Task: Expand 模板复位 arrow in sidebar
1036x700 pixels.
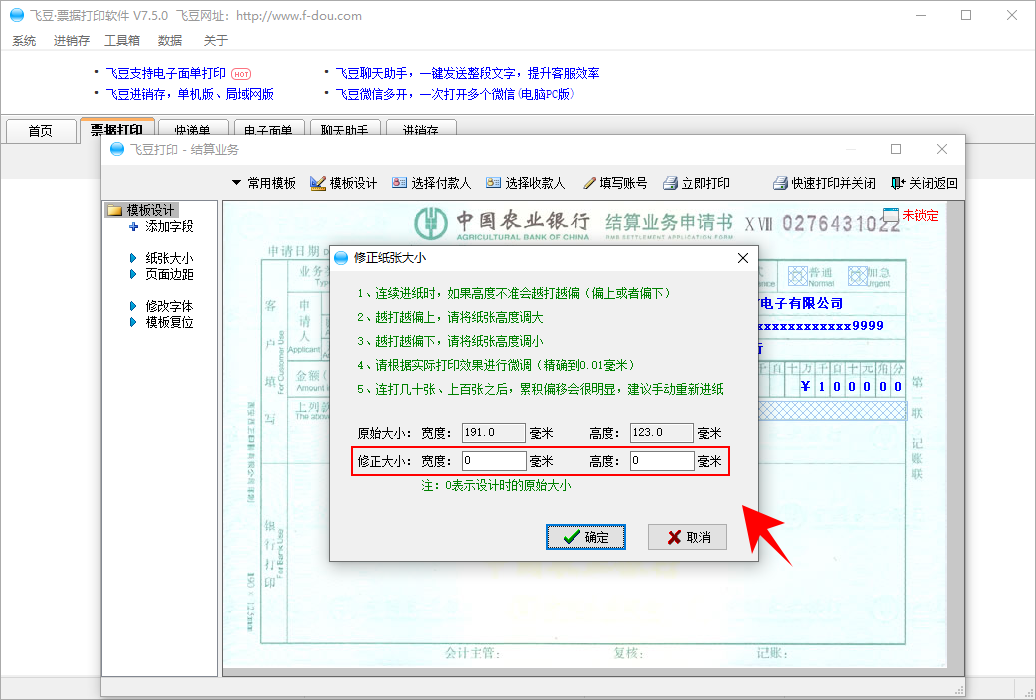Action: [133, 322]
